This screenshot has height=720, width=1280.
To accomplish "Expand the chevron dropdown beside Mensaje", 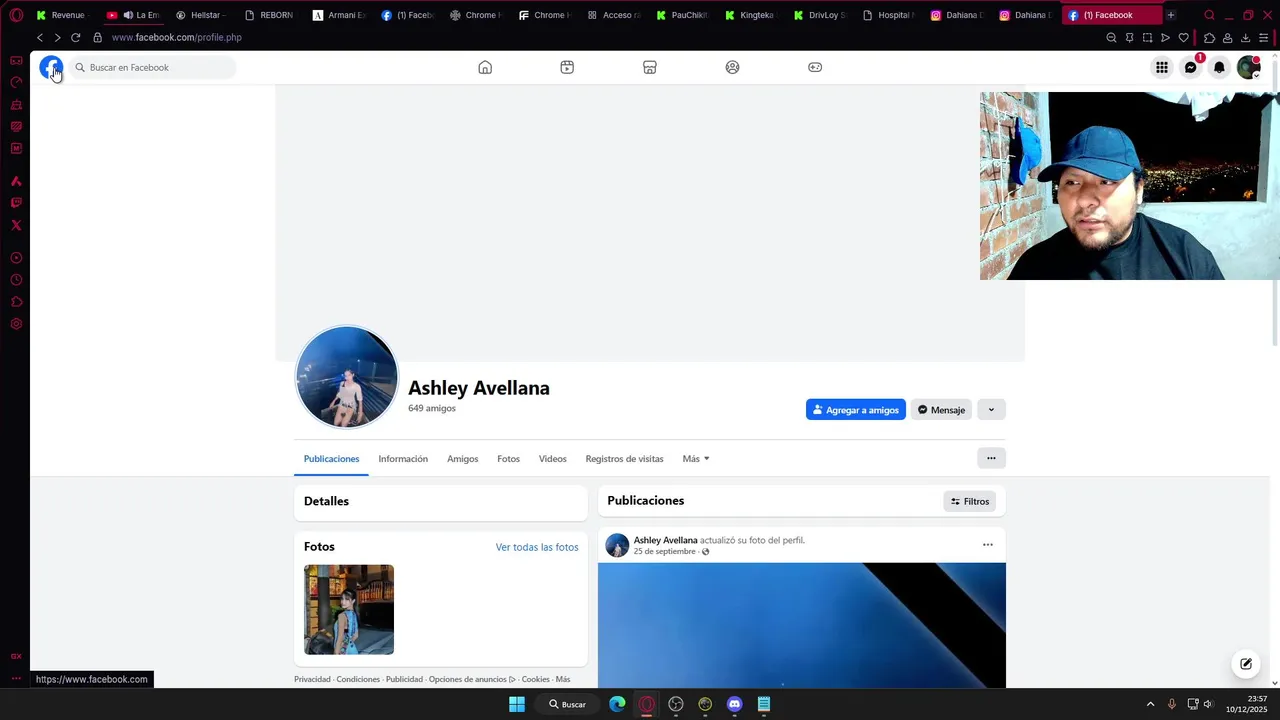I will (991, 409).
